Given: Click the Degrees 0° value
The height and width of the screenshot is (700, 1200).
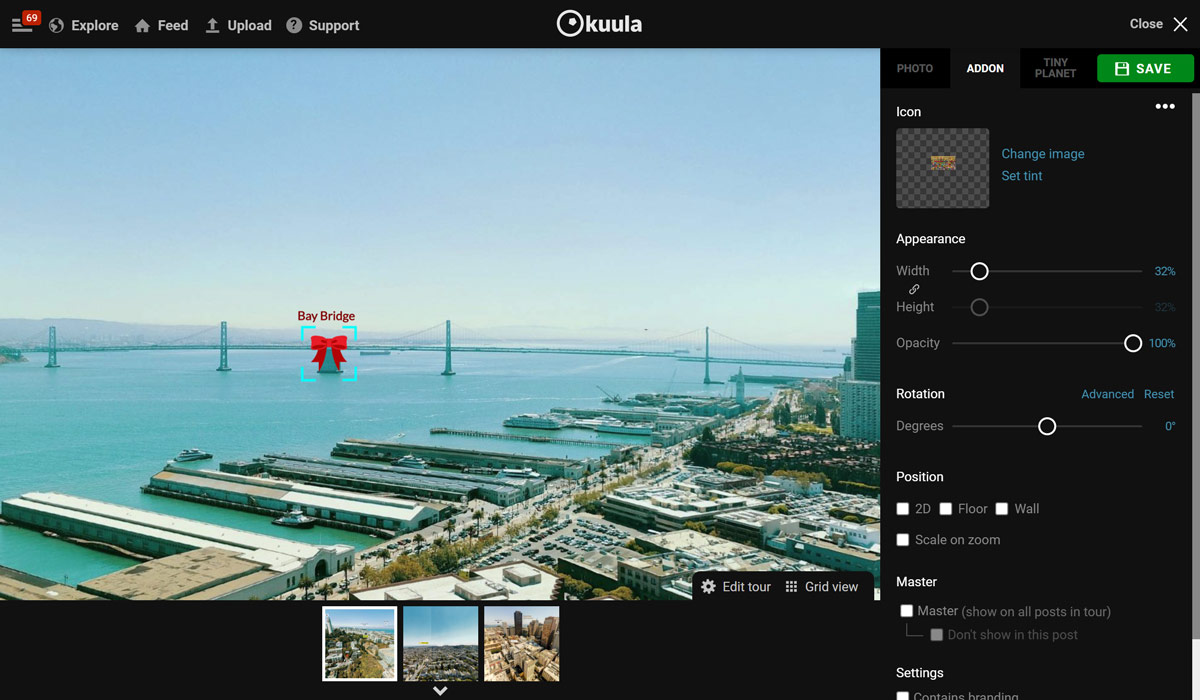Looking at the screenshot, I should coord(1170,426).
